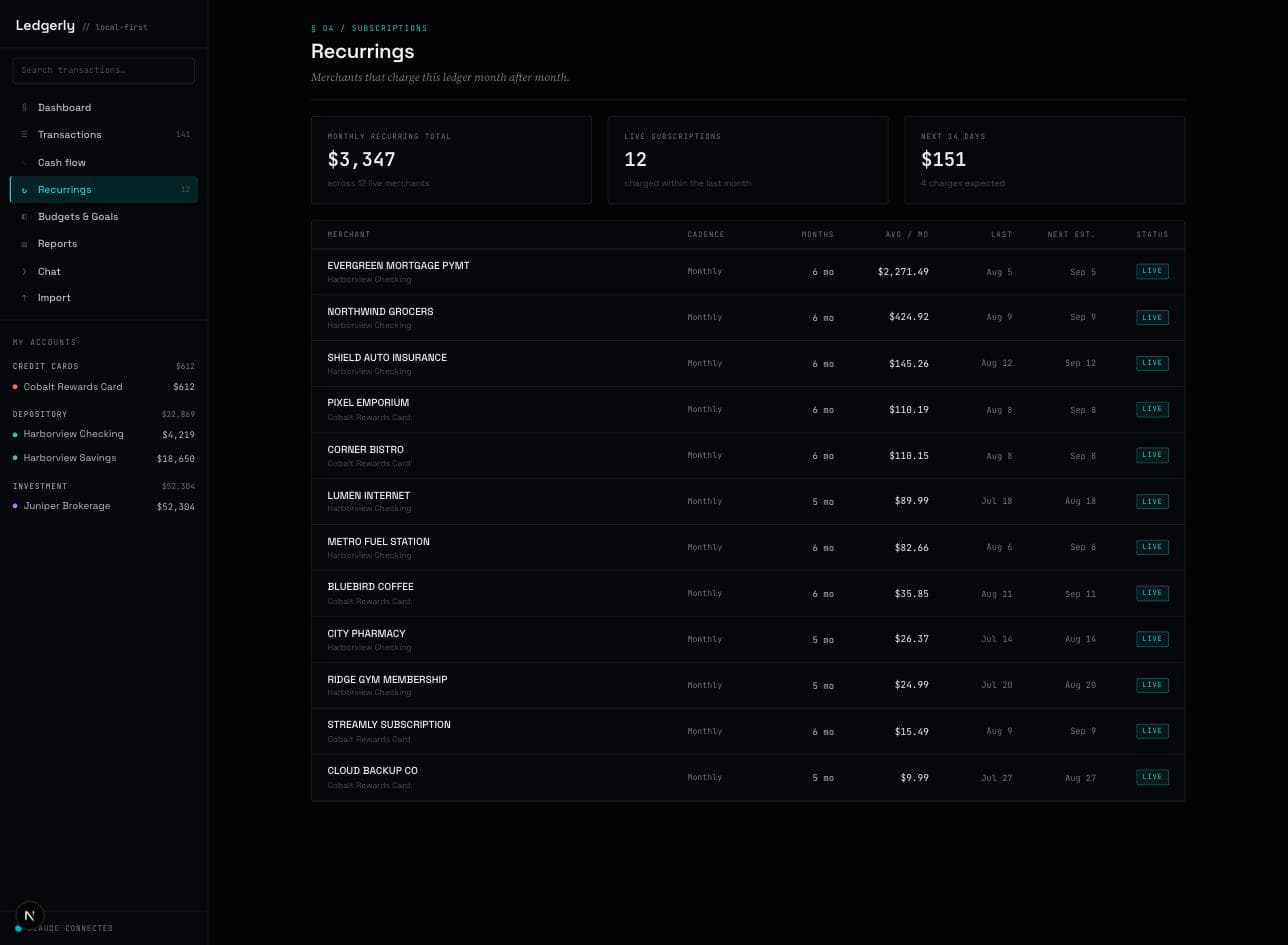This screenshot has height=945, width=1288.
Task: Select the CORNER BISTRO merchant
Action: pyautogui.click(x=365, y=449)
